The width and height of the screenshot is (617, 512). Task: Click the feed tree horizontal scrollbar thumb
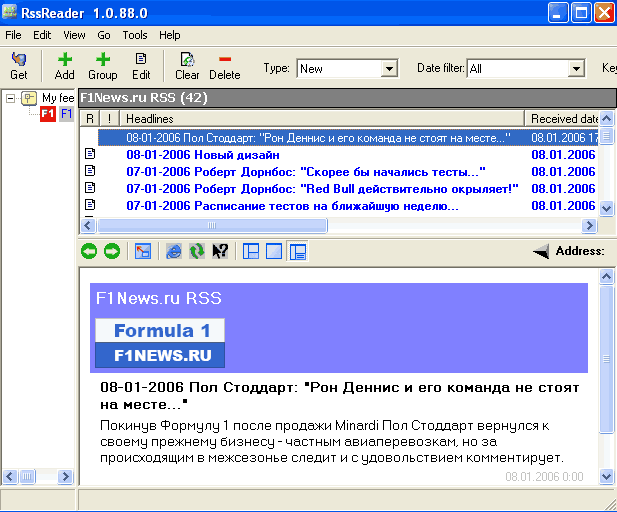click(x=27, y=477)
